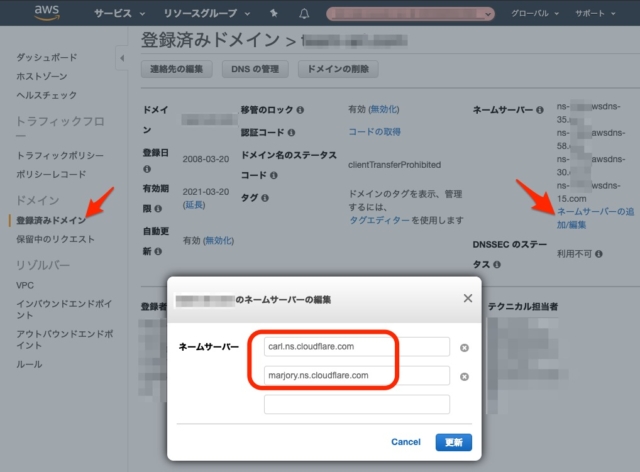Show info icon beside 有効期限

[x=158, y=209]
